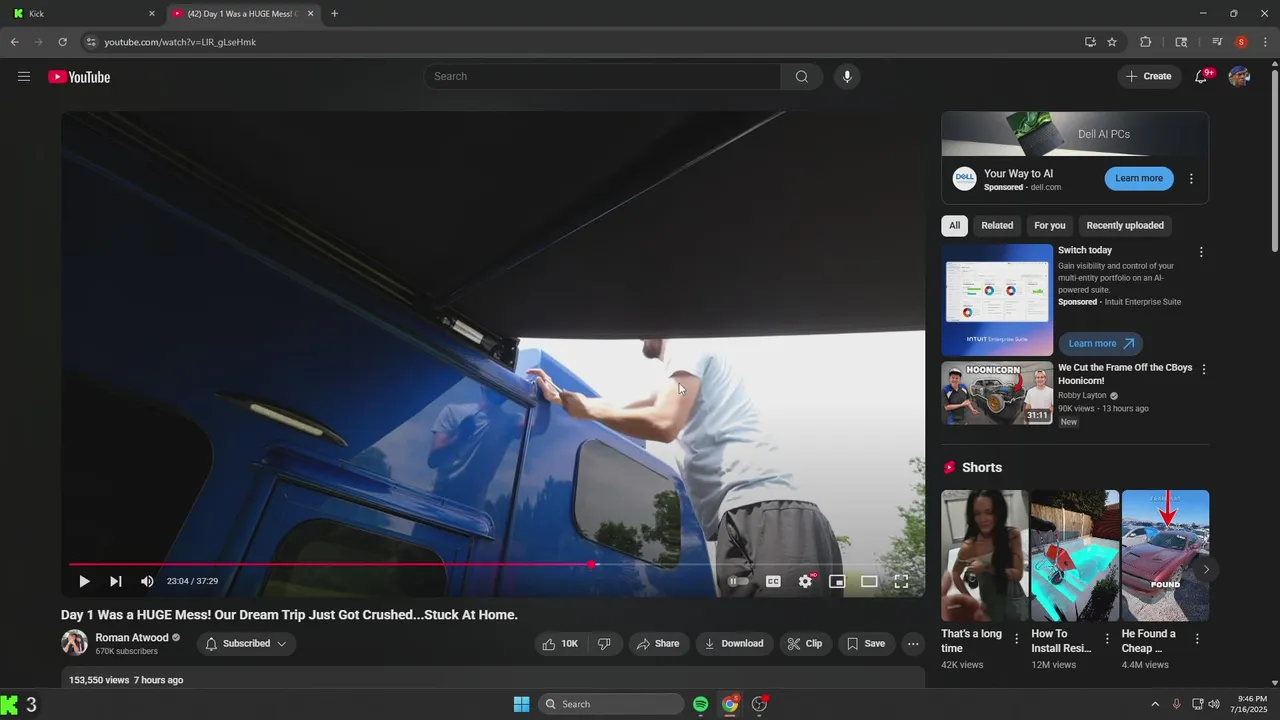Skip to the next video
The image size is (1280, 720).
[116, 581]
